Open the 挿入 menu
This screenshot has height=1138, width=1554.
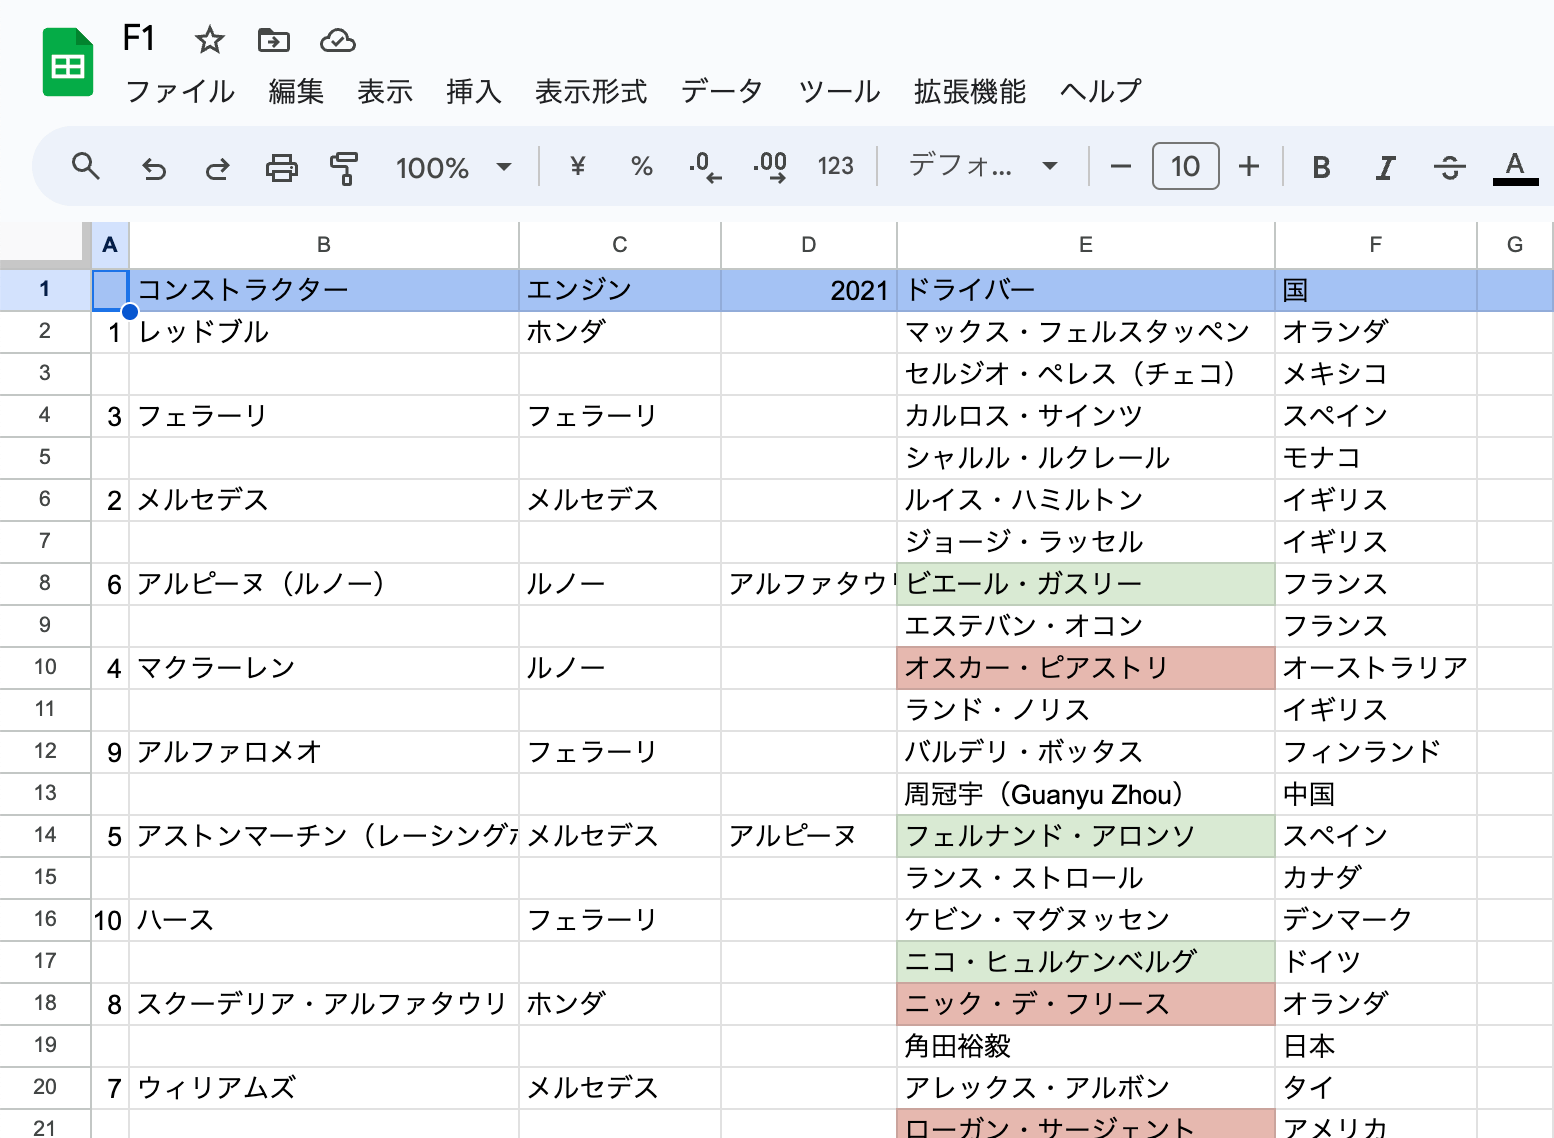(x=474, y=91)
